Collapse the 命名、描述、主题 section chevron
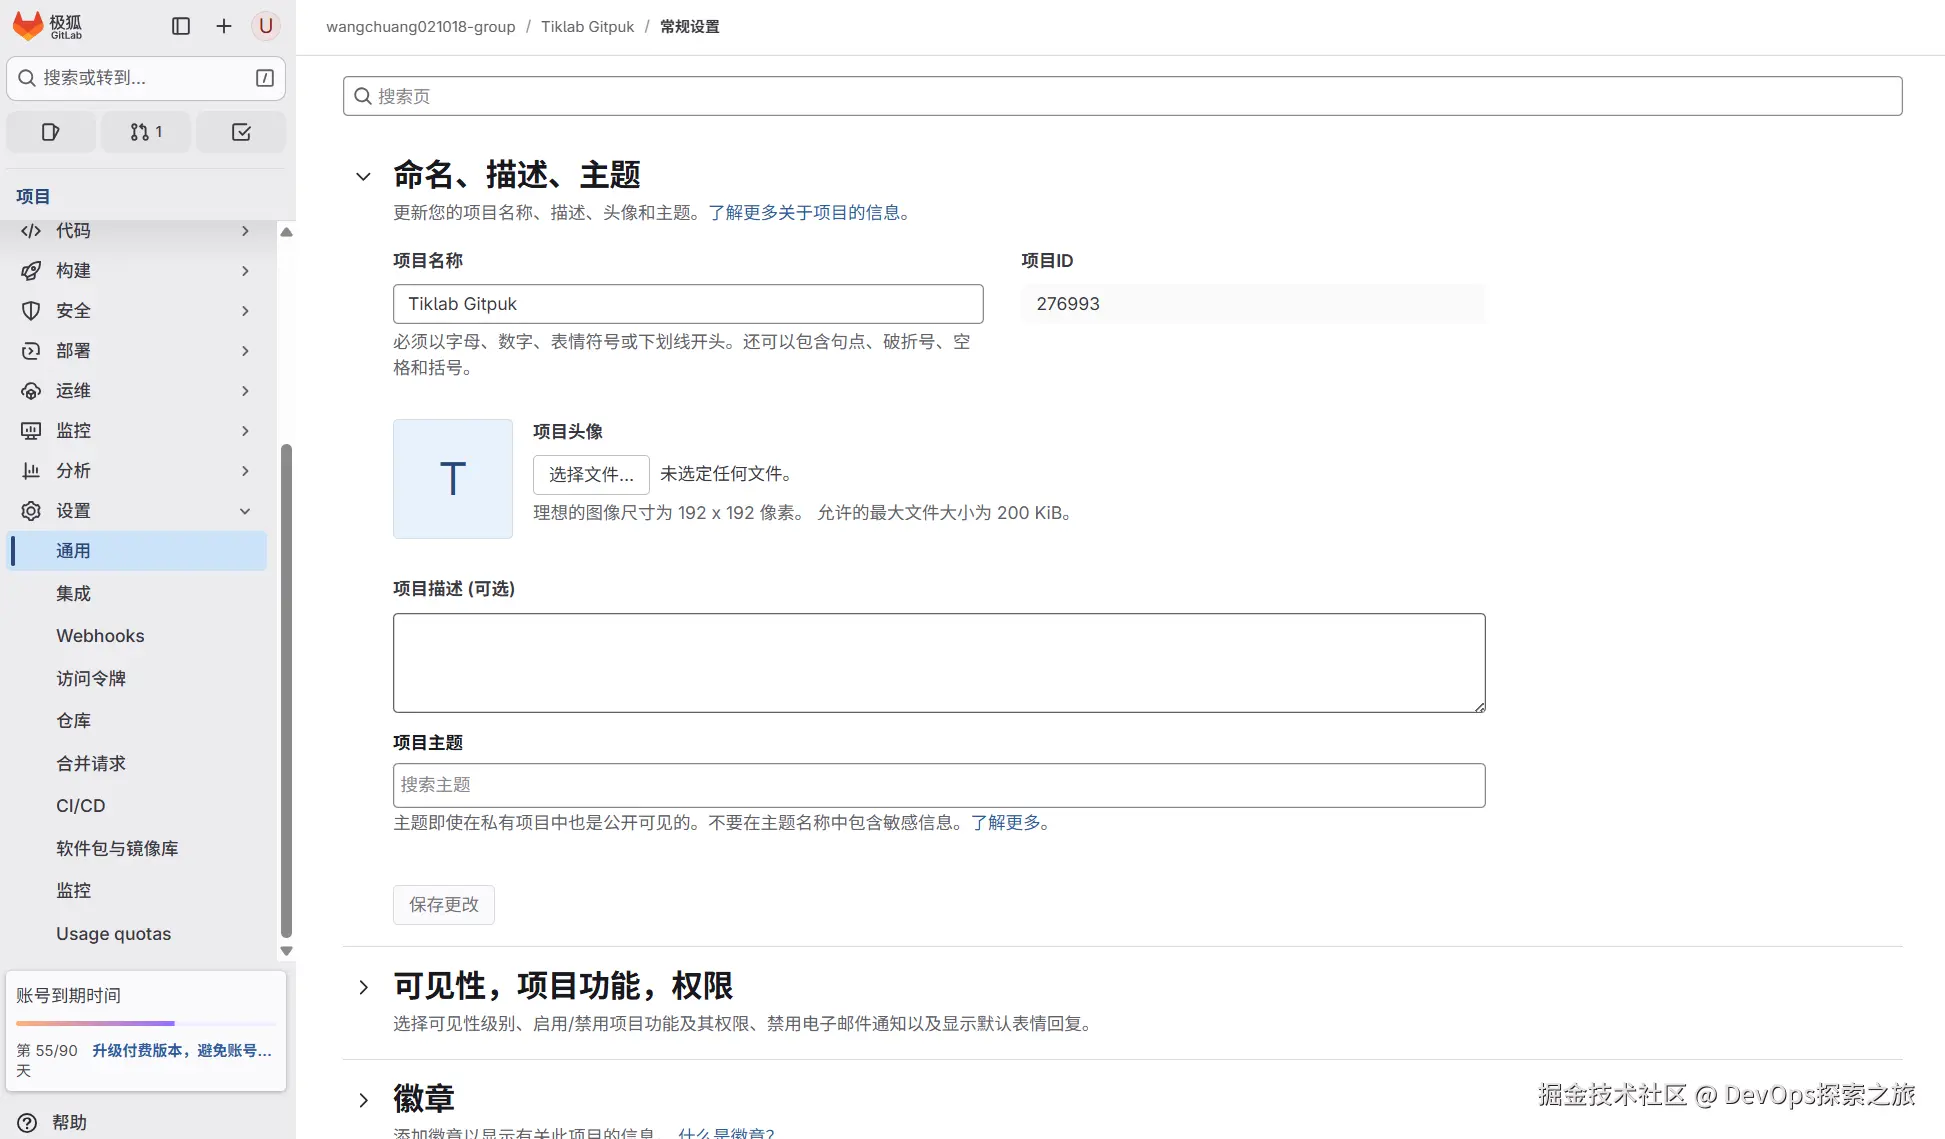The width and height of the screenshot is (1945, 1139). [x=363, y=176]
